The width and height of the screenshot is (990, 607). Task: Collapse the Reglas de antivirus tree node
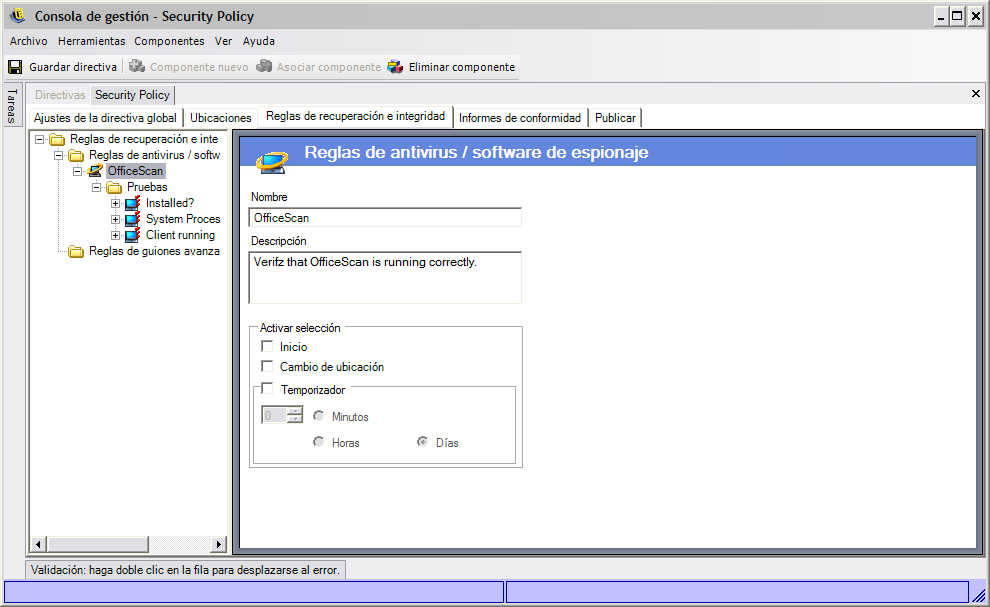(x=59, y=155)
